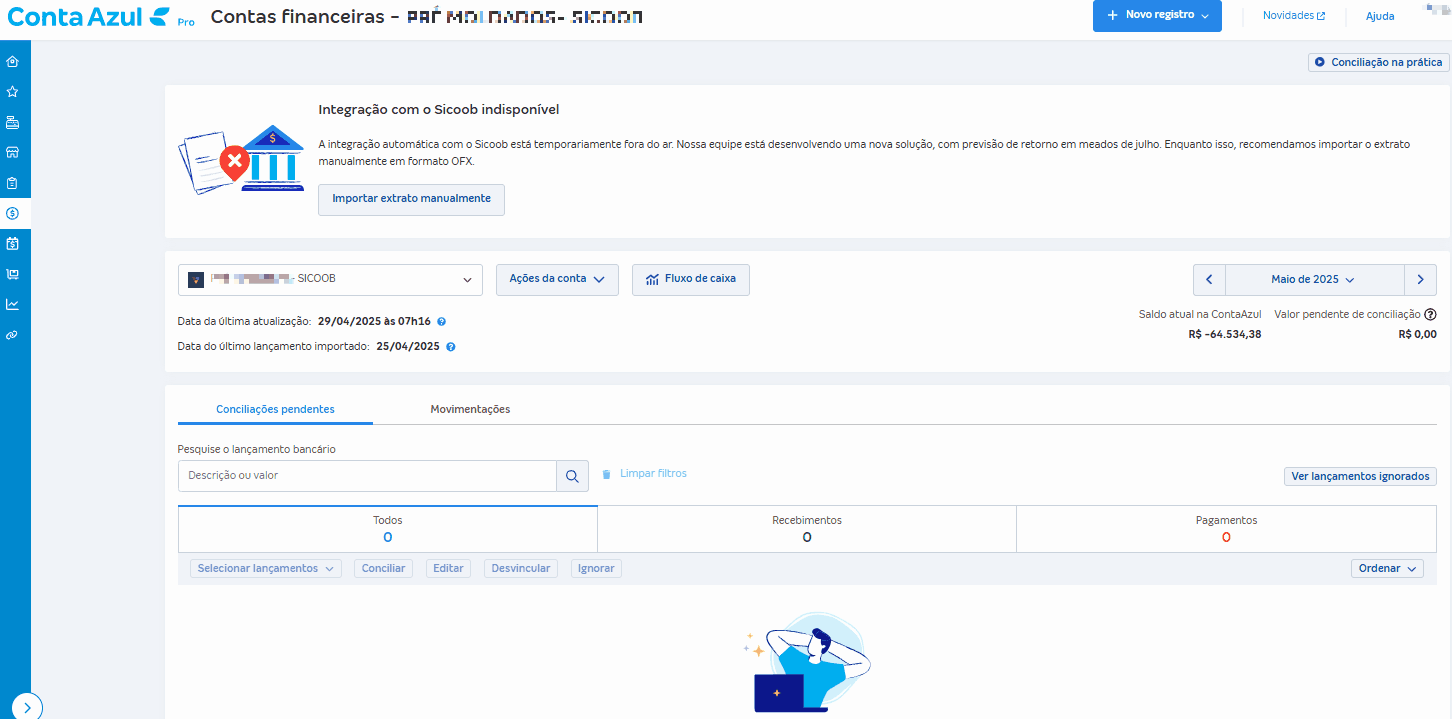Click the trash icon next to Limpar filtros

606,474
